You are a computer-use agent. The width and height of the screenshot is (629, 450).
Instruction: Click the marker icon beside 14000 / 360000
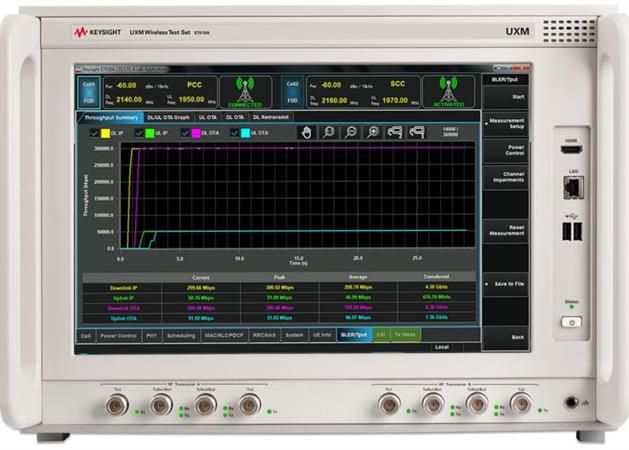point(416,132)
